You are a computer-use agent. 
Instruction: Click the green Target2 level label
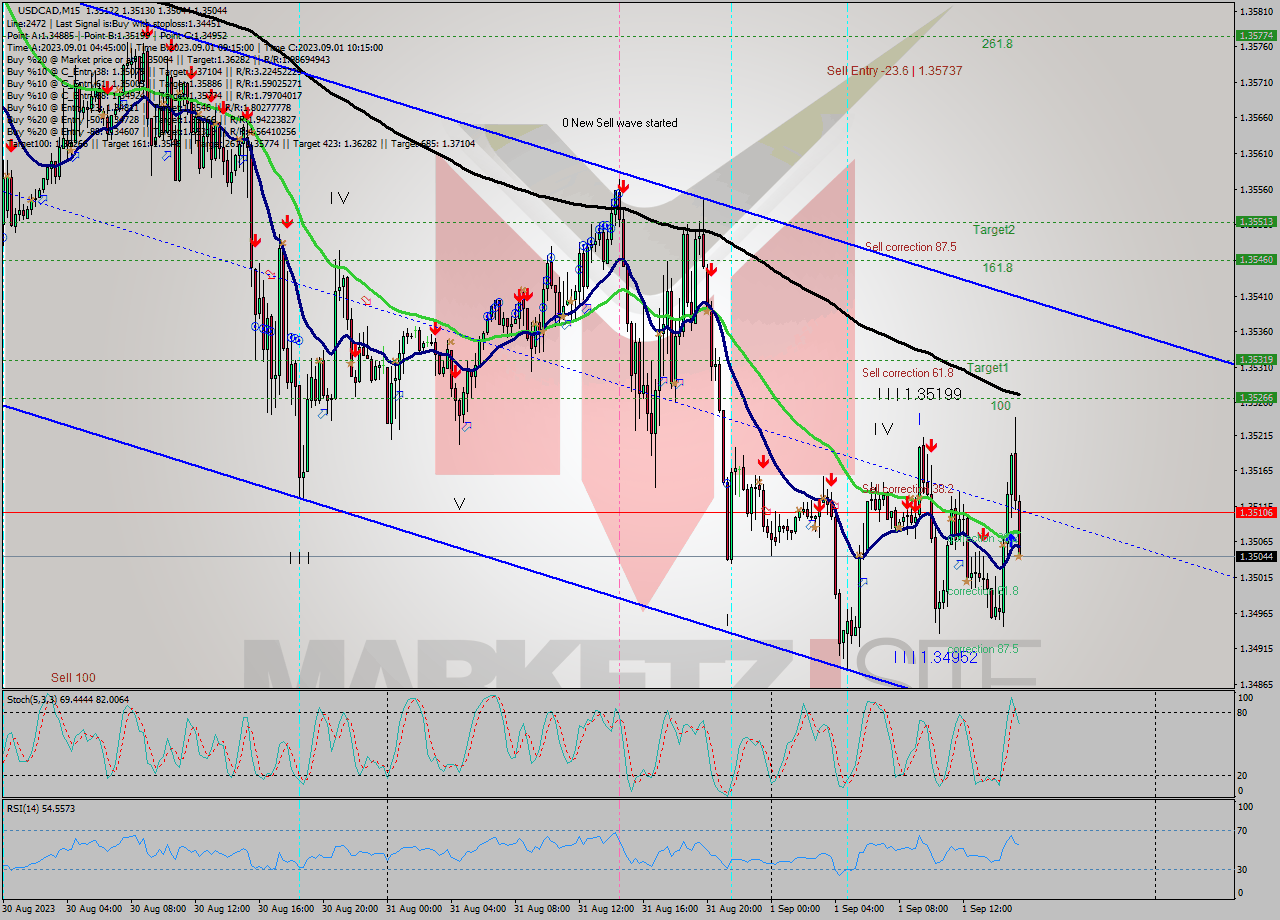994,229
